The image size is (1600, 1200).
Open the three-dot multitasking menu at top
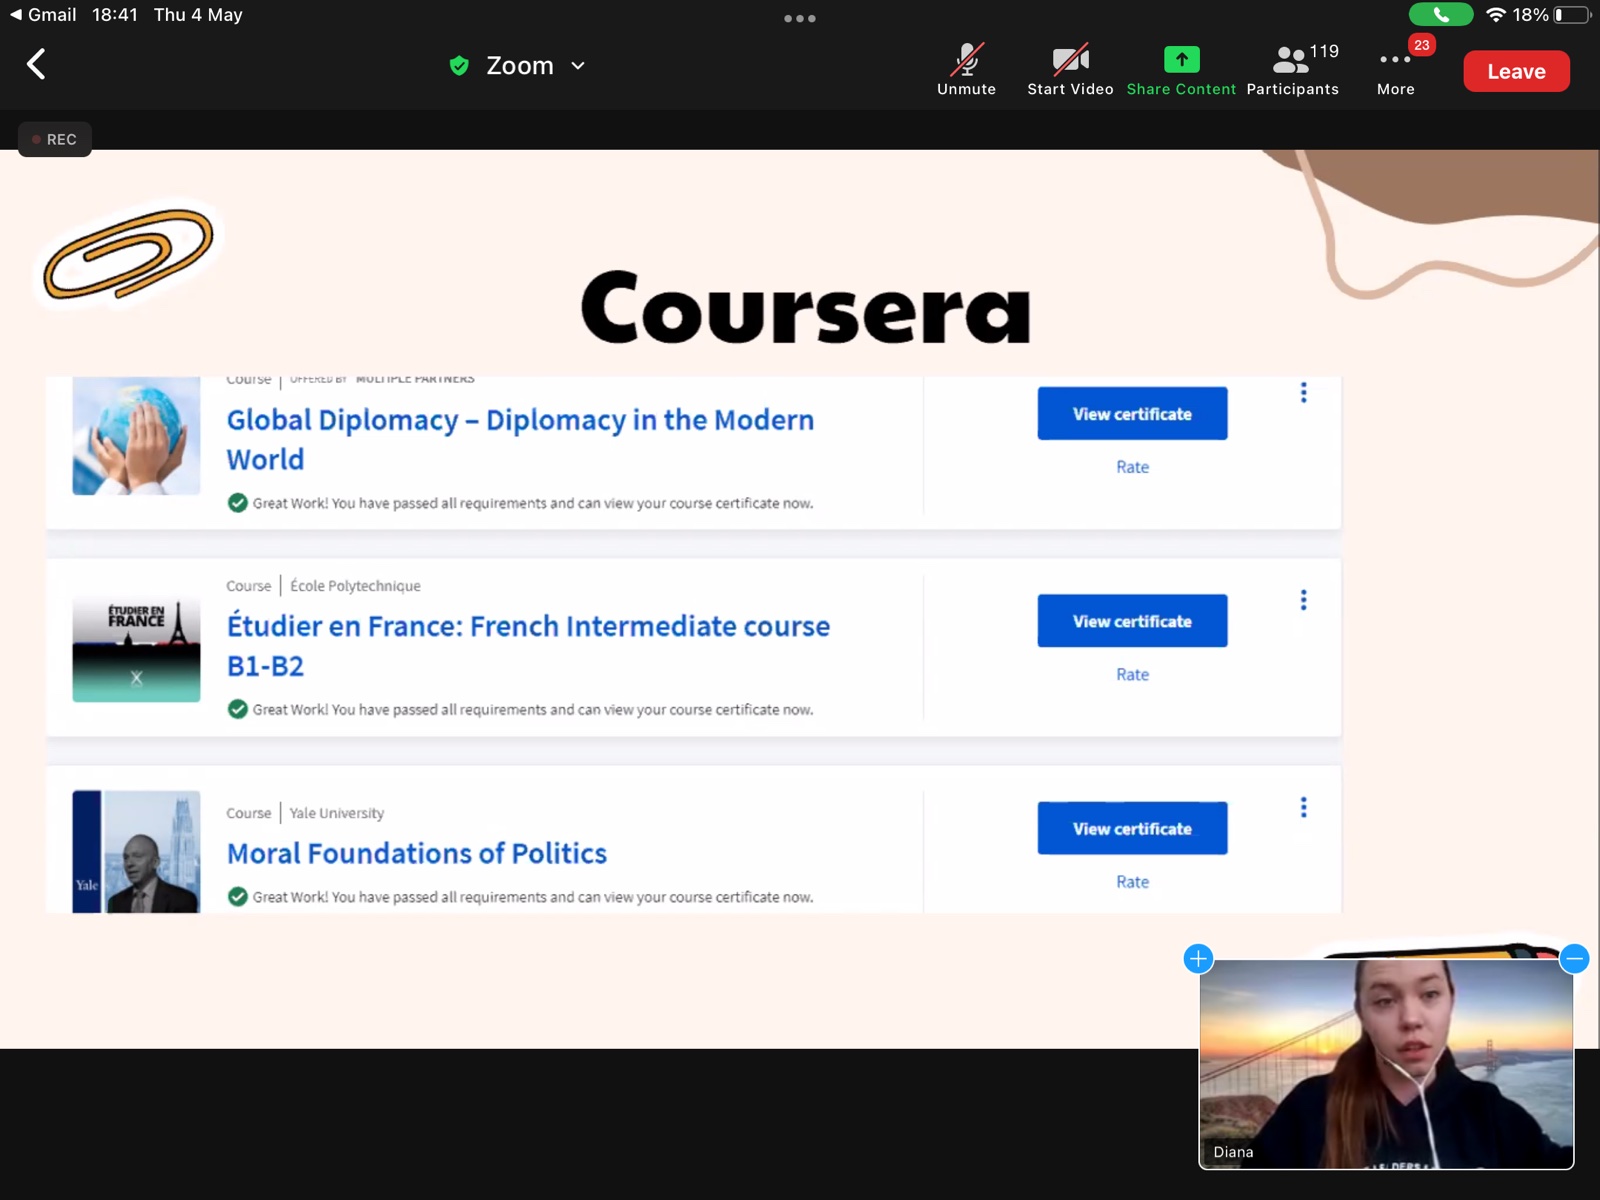799,18
